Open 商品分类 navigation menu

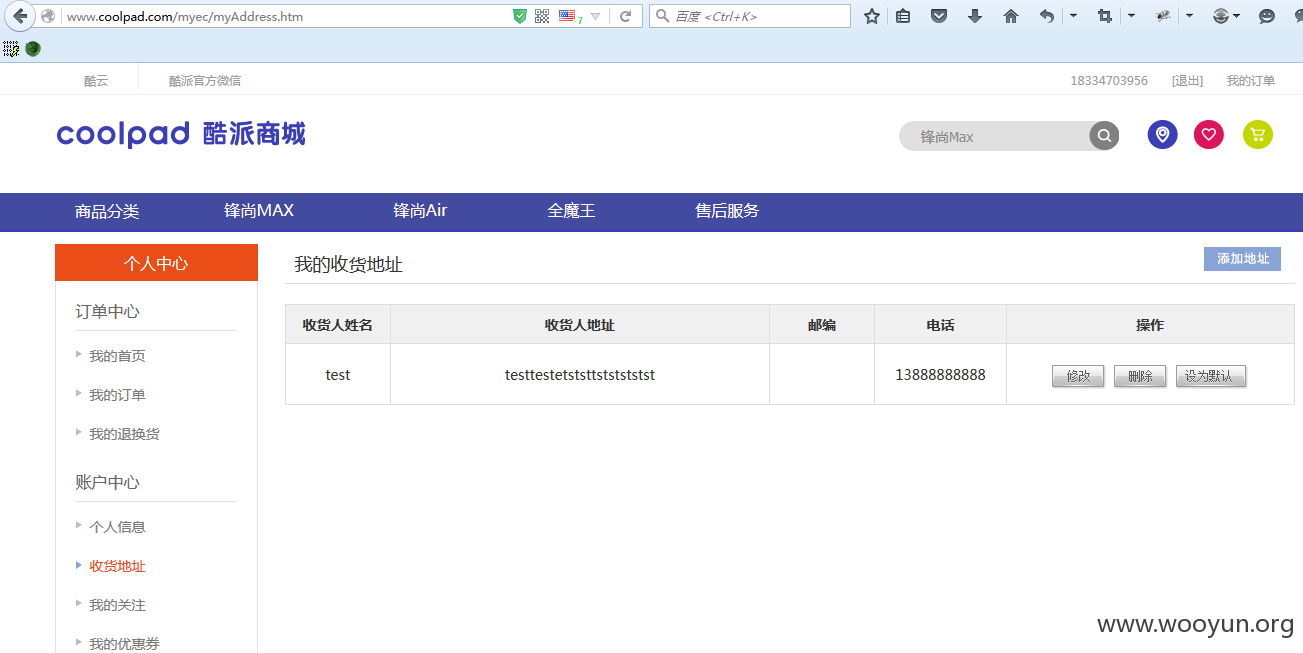pos(107,211)
